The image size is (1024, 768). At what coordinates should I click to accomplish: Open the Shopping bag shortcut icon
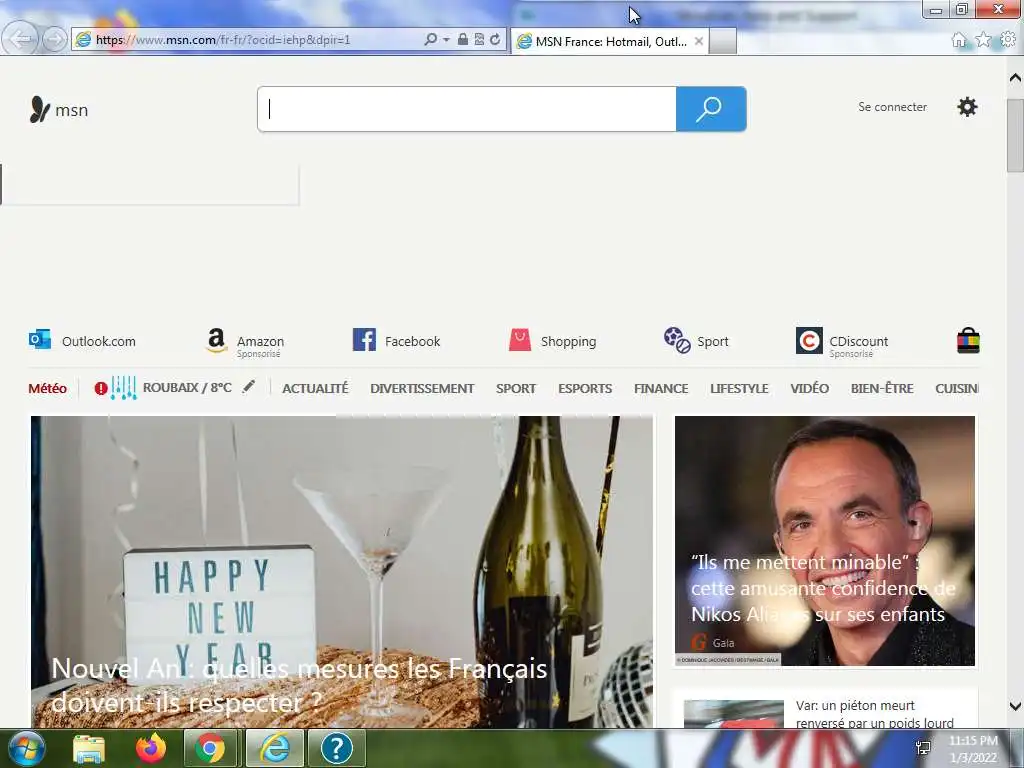520,340
